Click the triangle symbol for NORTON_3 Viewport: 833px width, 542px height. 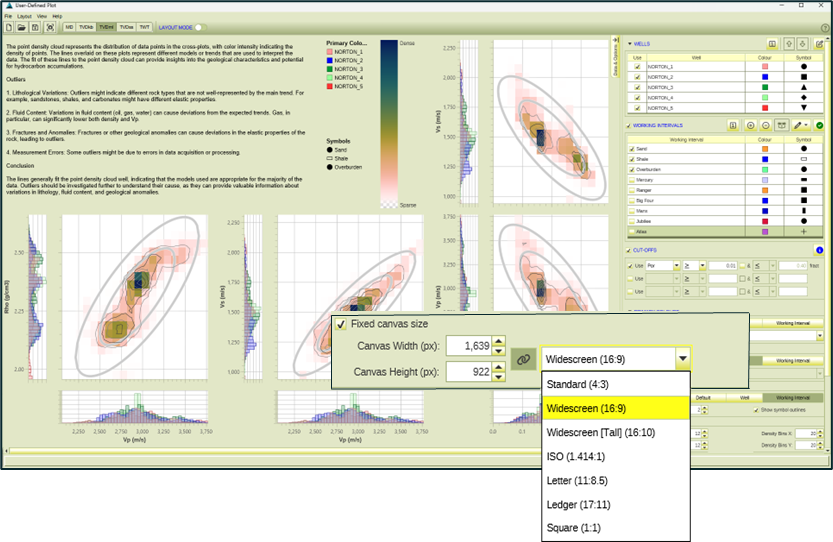(x=803, y=87)
